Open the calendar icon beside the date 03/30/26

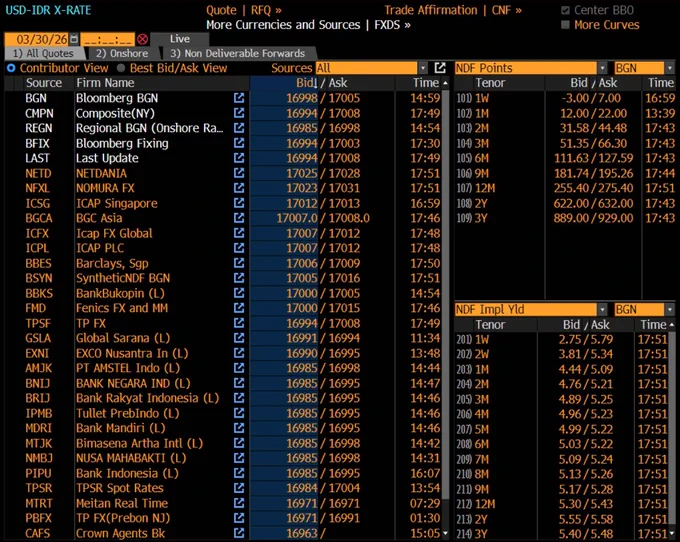pyautogui.click(x=74, y=39)
